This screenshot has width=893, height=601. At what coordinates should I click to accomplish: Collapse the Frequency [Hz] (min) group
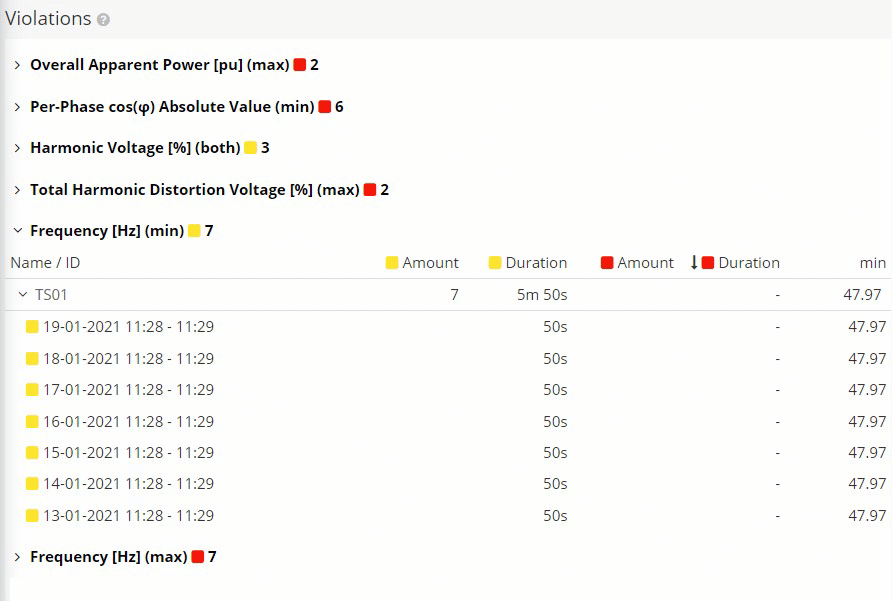pos(17,231)
